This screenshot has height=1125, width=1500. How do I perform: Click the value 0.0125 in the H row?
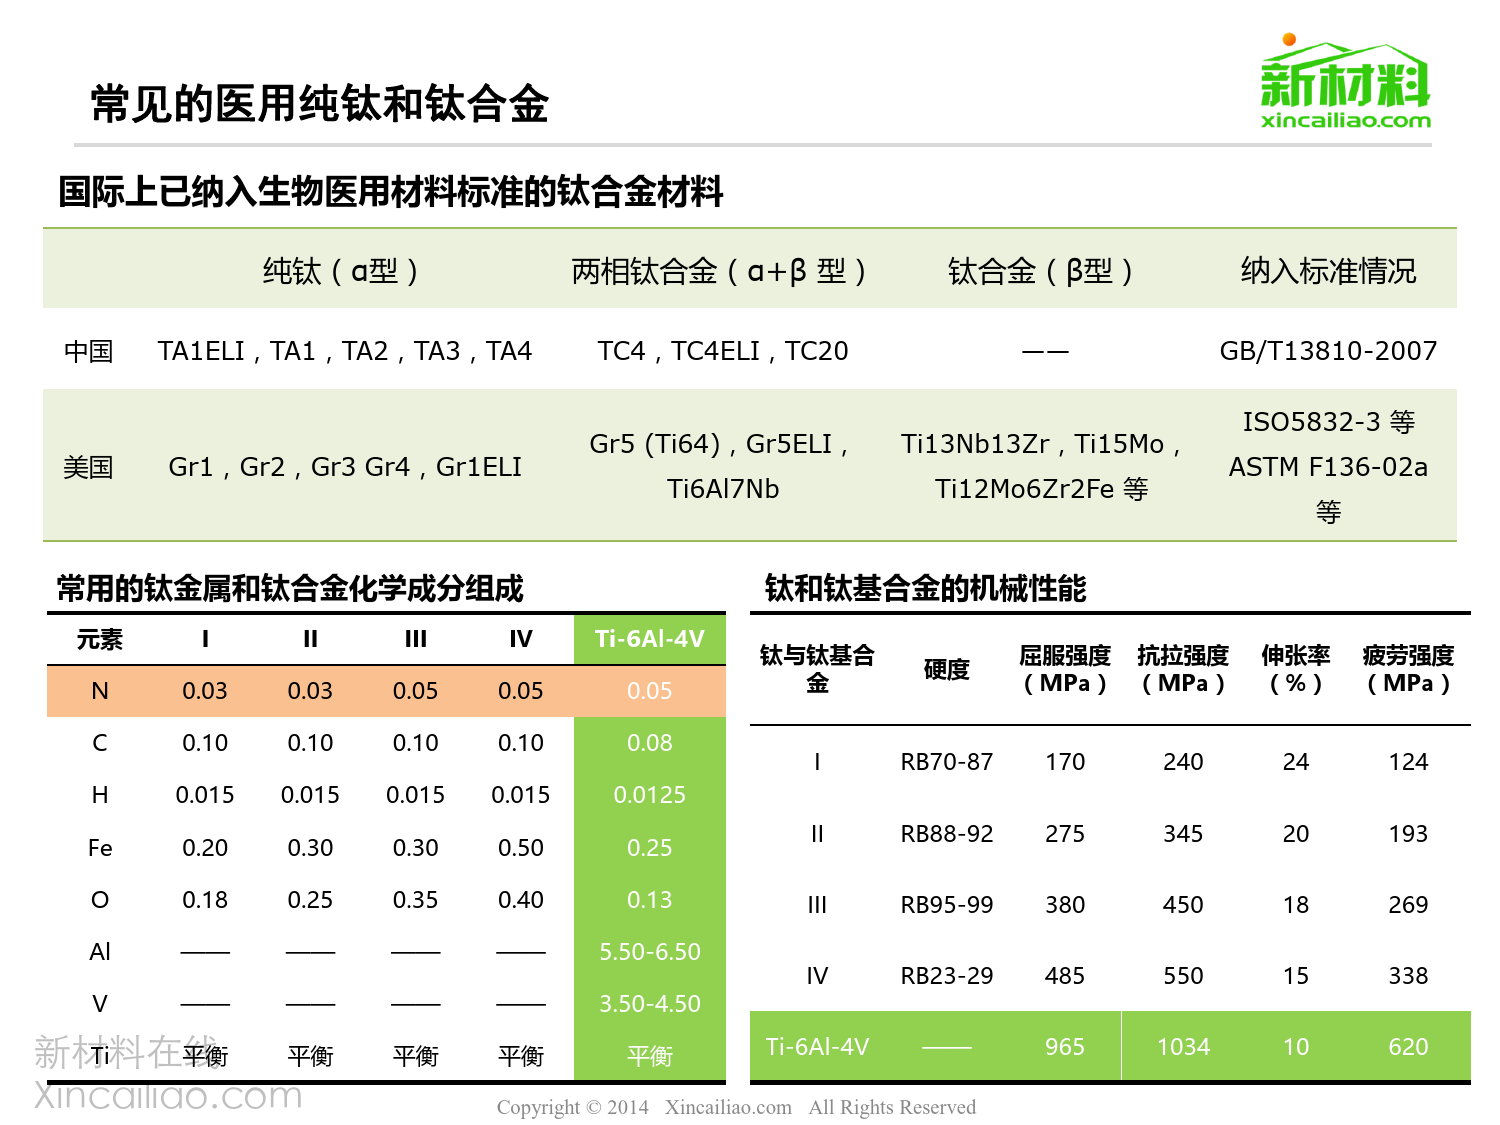(x=650, y=795)
